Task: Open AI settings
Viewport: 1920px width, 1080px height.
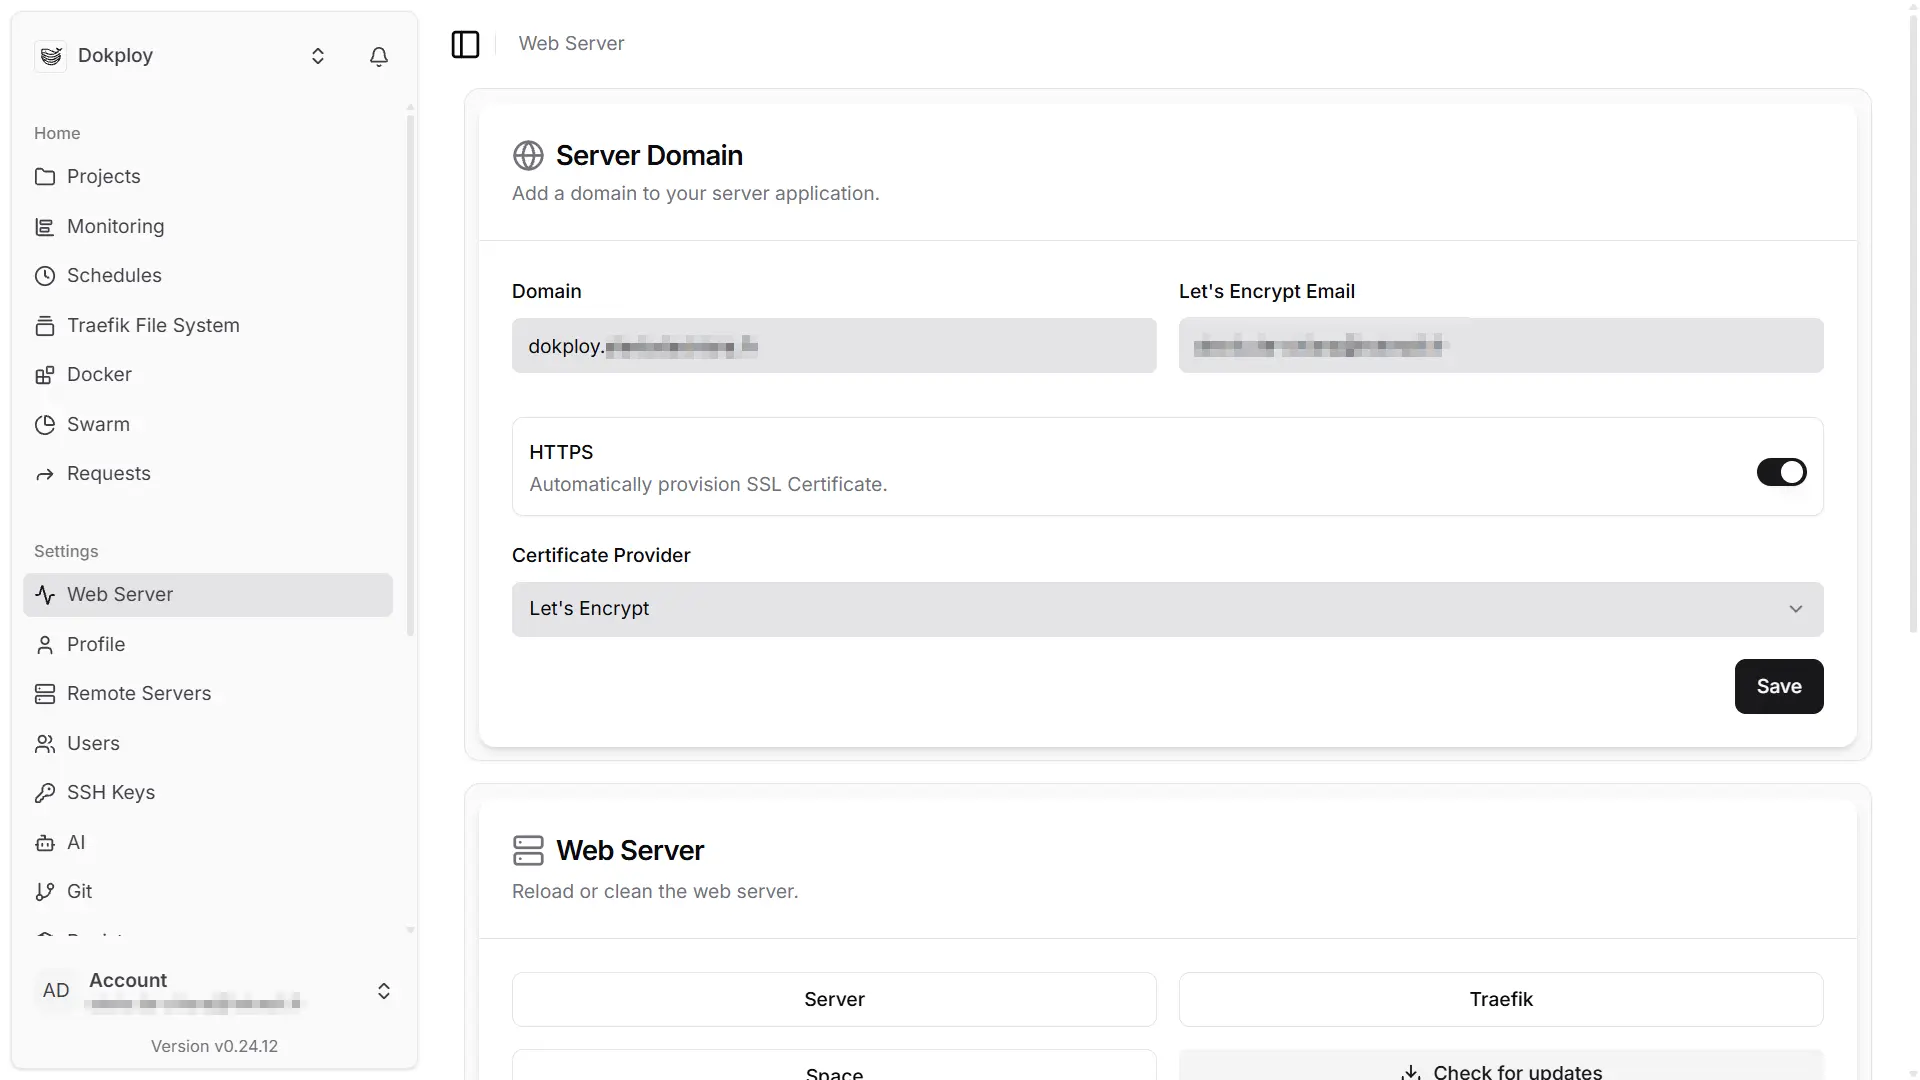Action: coord(208,843)
